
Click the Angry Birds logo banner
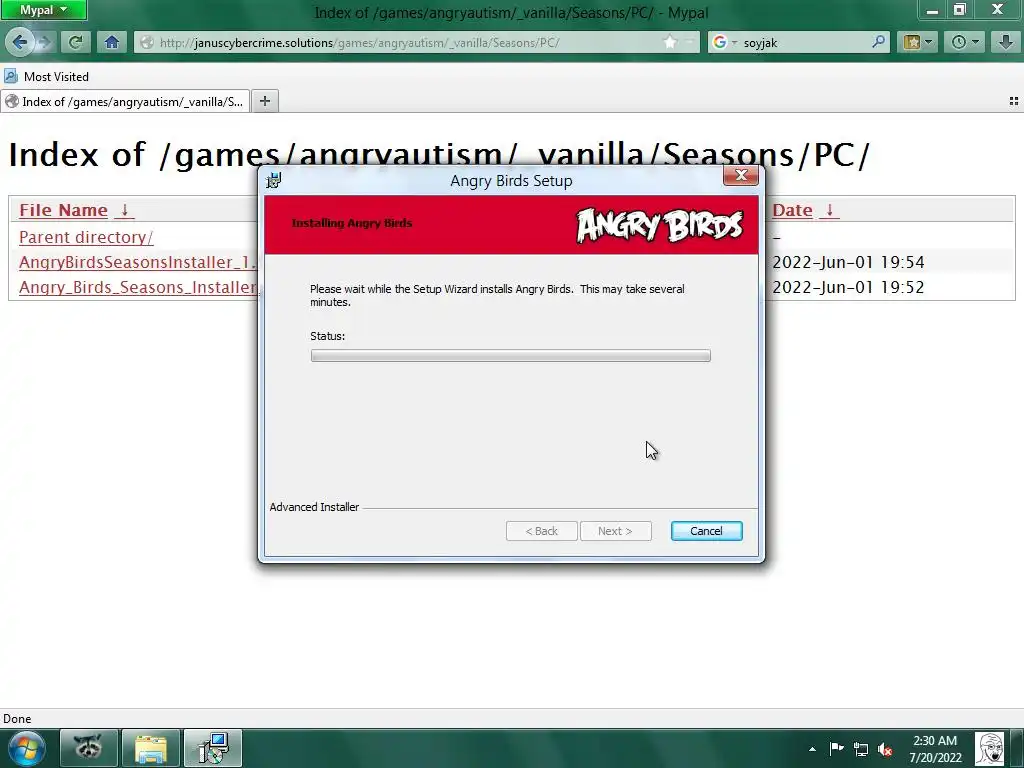[x=660, y=225]
